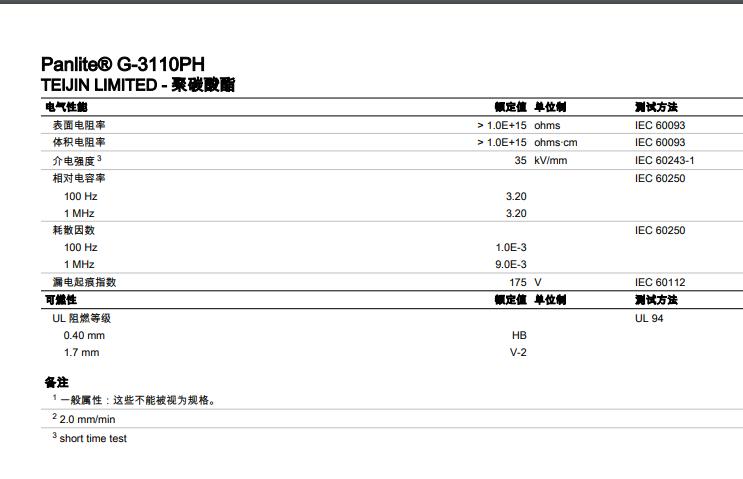Viewport: 743px width, 479px height.
Task: Click the 相对电容率 row label
Action: [x=79, y=178]
